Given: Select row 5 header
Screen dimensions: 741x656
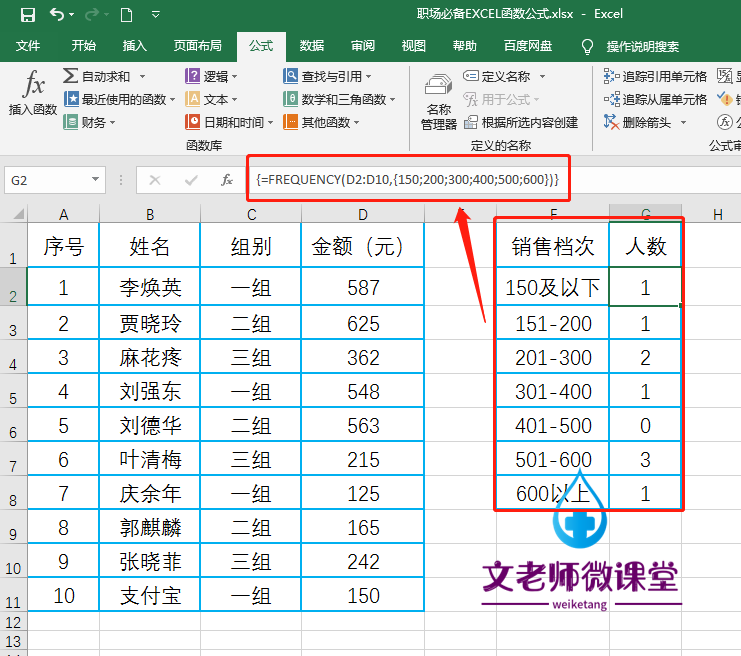Looking at the screenshot, I should click(x=13, y=391).
